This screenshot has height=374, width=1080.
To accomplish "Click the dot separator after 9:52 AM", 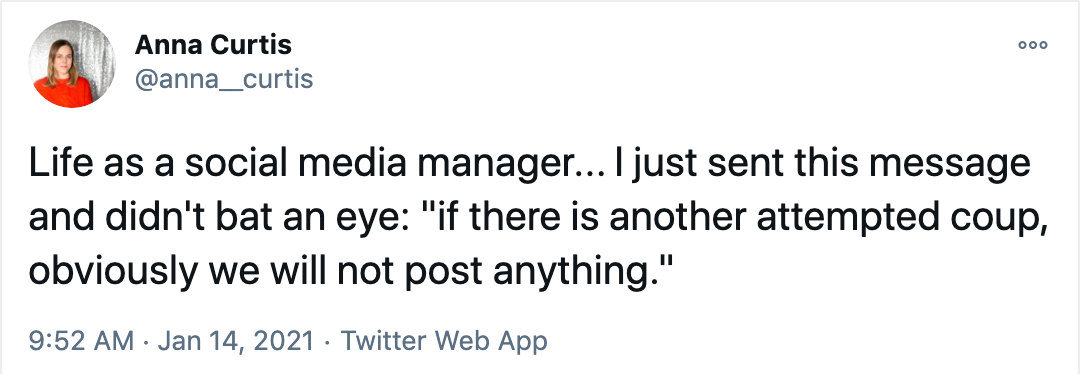I will [147, 341].
